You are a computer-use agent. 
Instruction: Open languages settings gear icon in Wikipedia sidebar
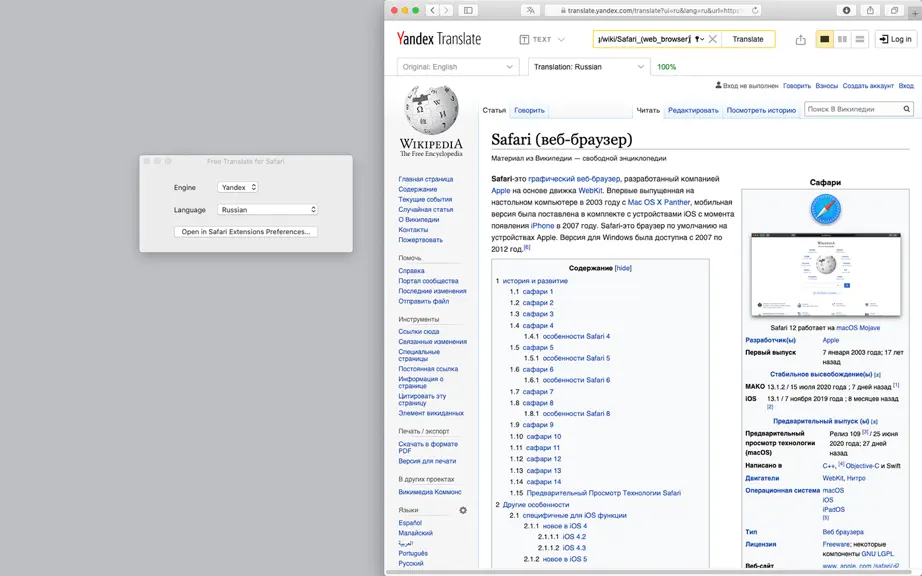tap(463, 510)
